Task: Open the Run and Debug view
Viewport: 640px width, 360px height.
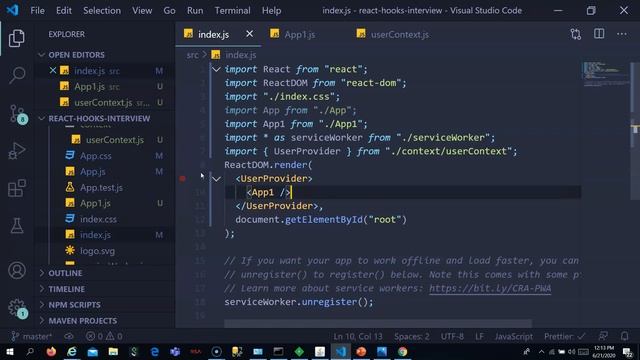Action: pyautogui.click(x=17, y=151)
